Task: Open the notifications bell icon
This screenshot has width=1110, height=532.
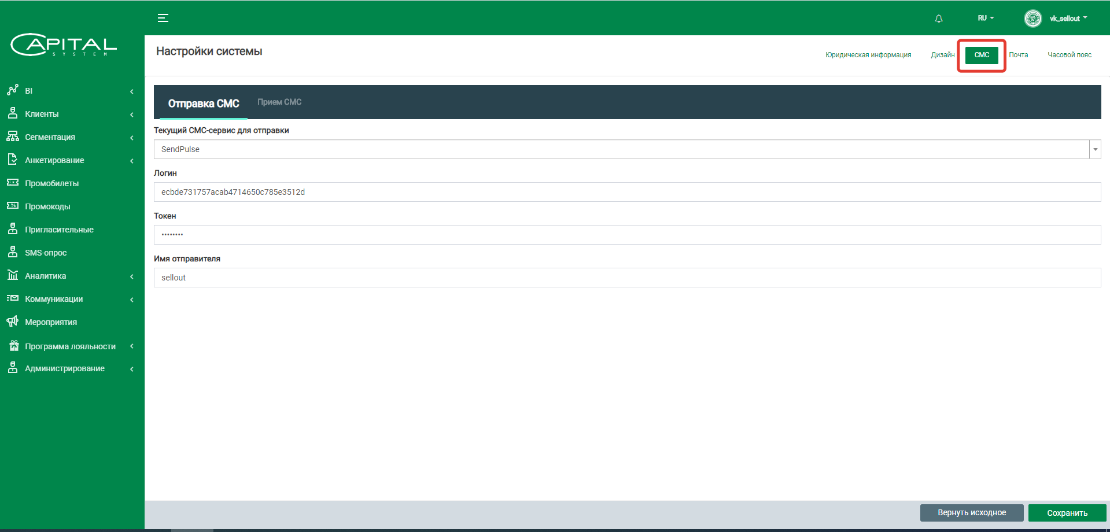Action: (939, 18)
